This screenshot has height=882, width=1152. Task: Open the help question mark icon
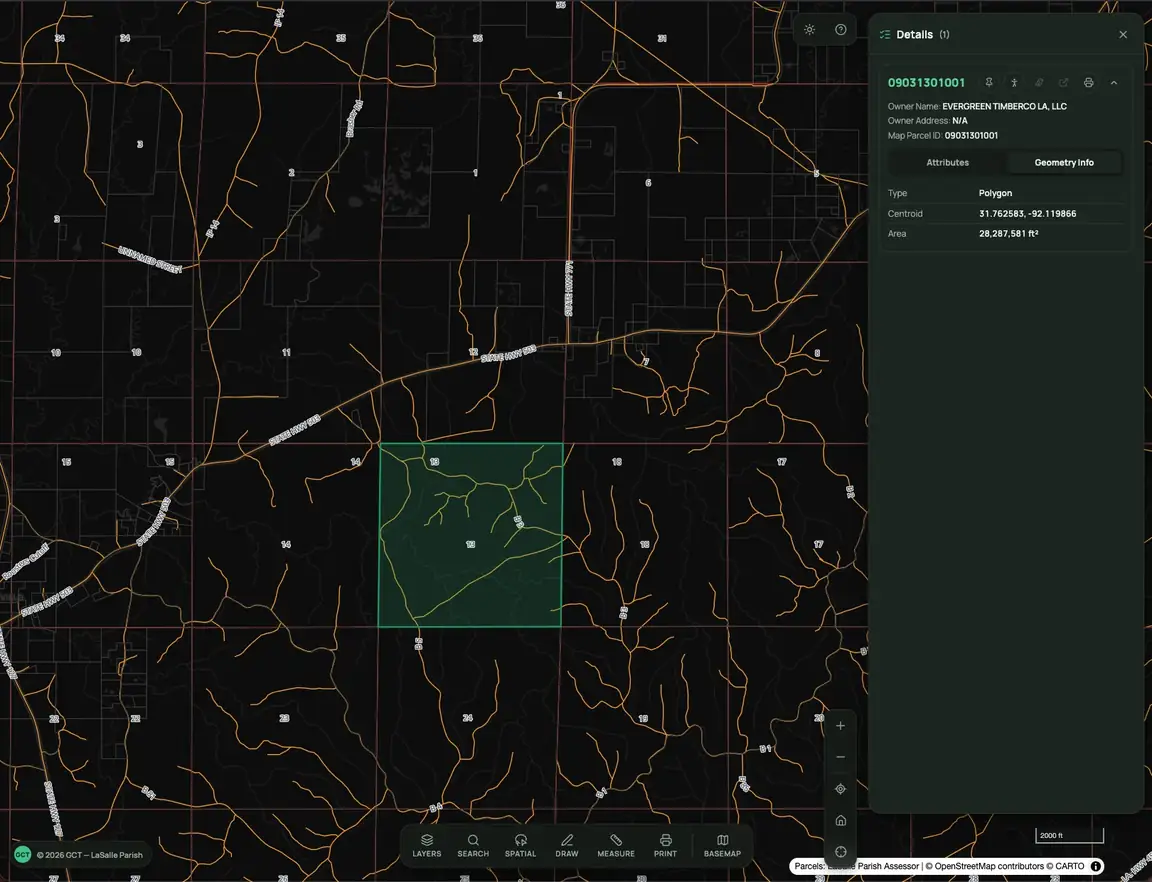point(840,29)
